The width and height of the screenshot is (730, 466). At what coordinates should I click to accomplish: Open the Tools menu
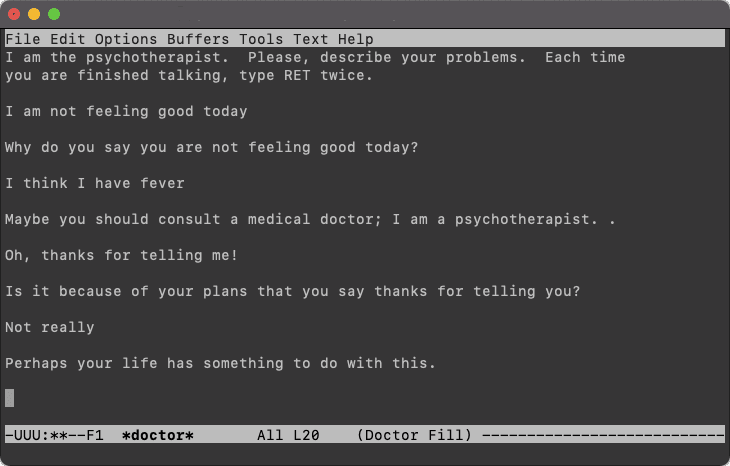(x=261, y=39)
